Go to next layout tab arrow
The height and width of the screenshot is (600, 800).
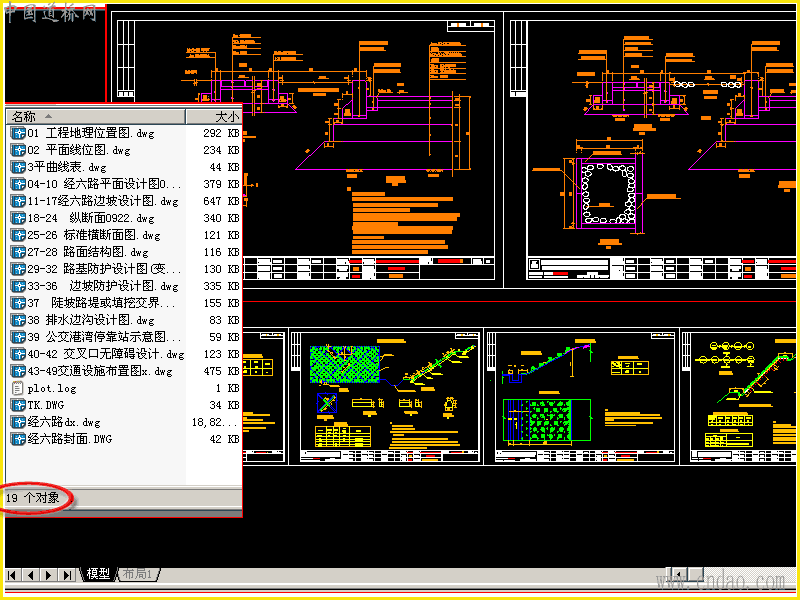pyautogui.click(x=48, y=575)
